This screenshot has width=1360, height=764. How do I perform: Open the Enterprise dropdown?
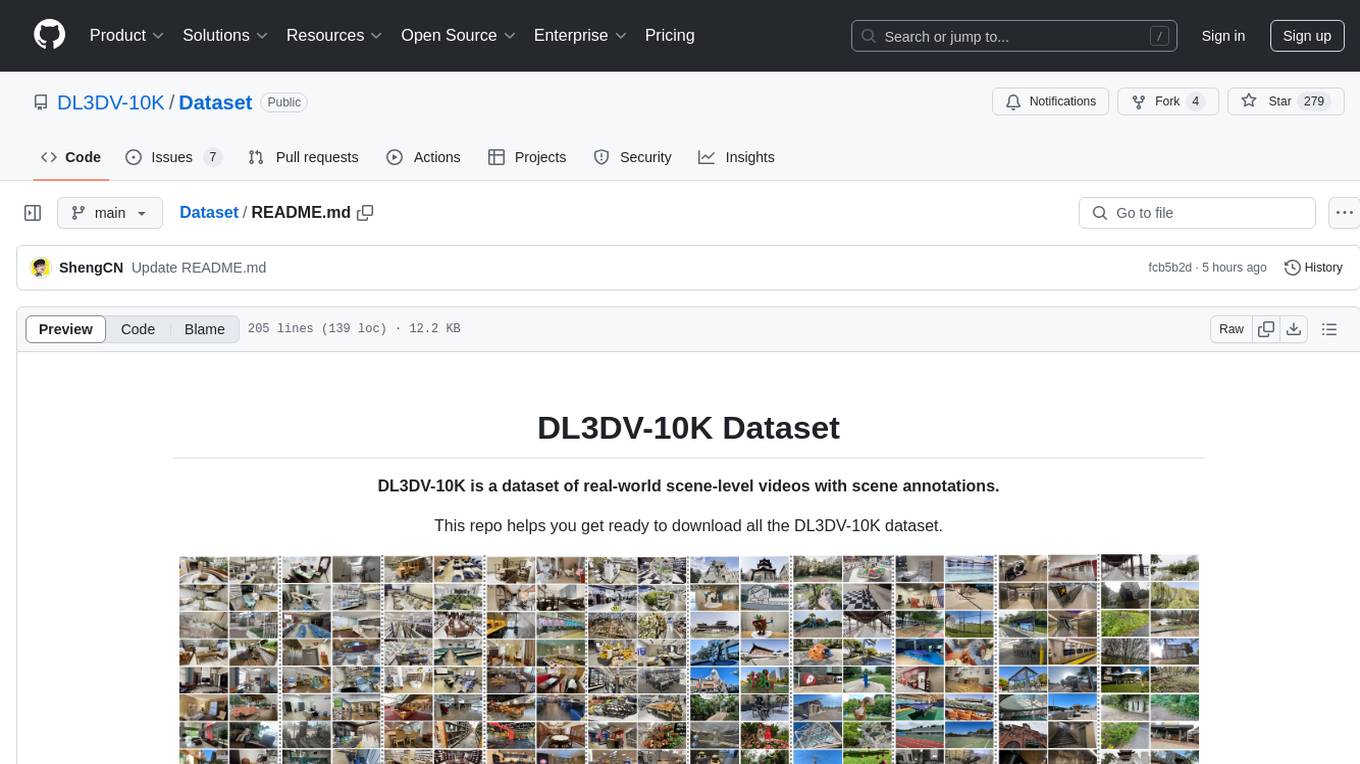pos(580,35)
